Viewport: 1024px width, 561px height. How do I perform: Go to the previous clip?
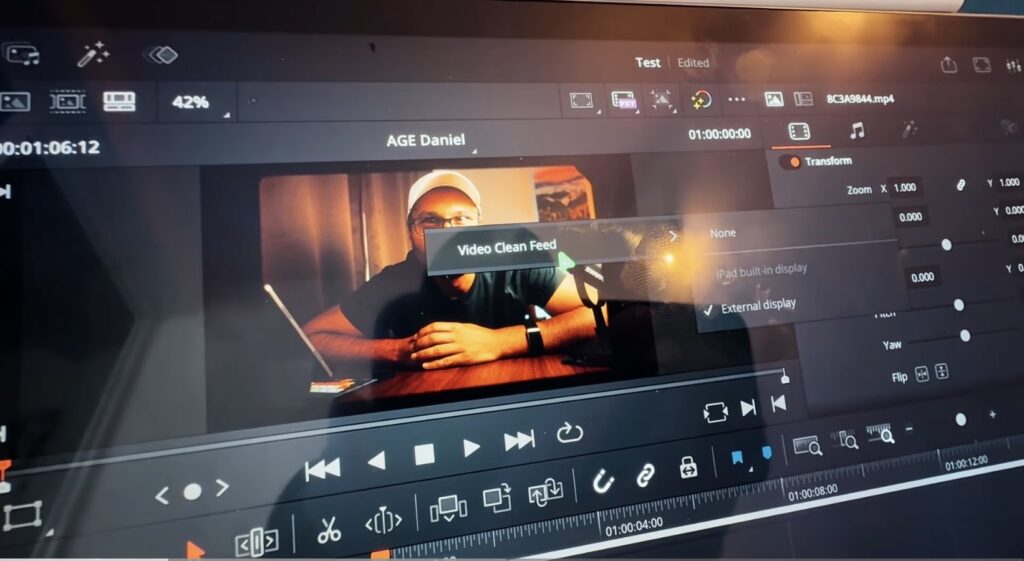pos(778,403)
